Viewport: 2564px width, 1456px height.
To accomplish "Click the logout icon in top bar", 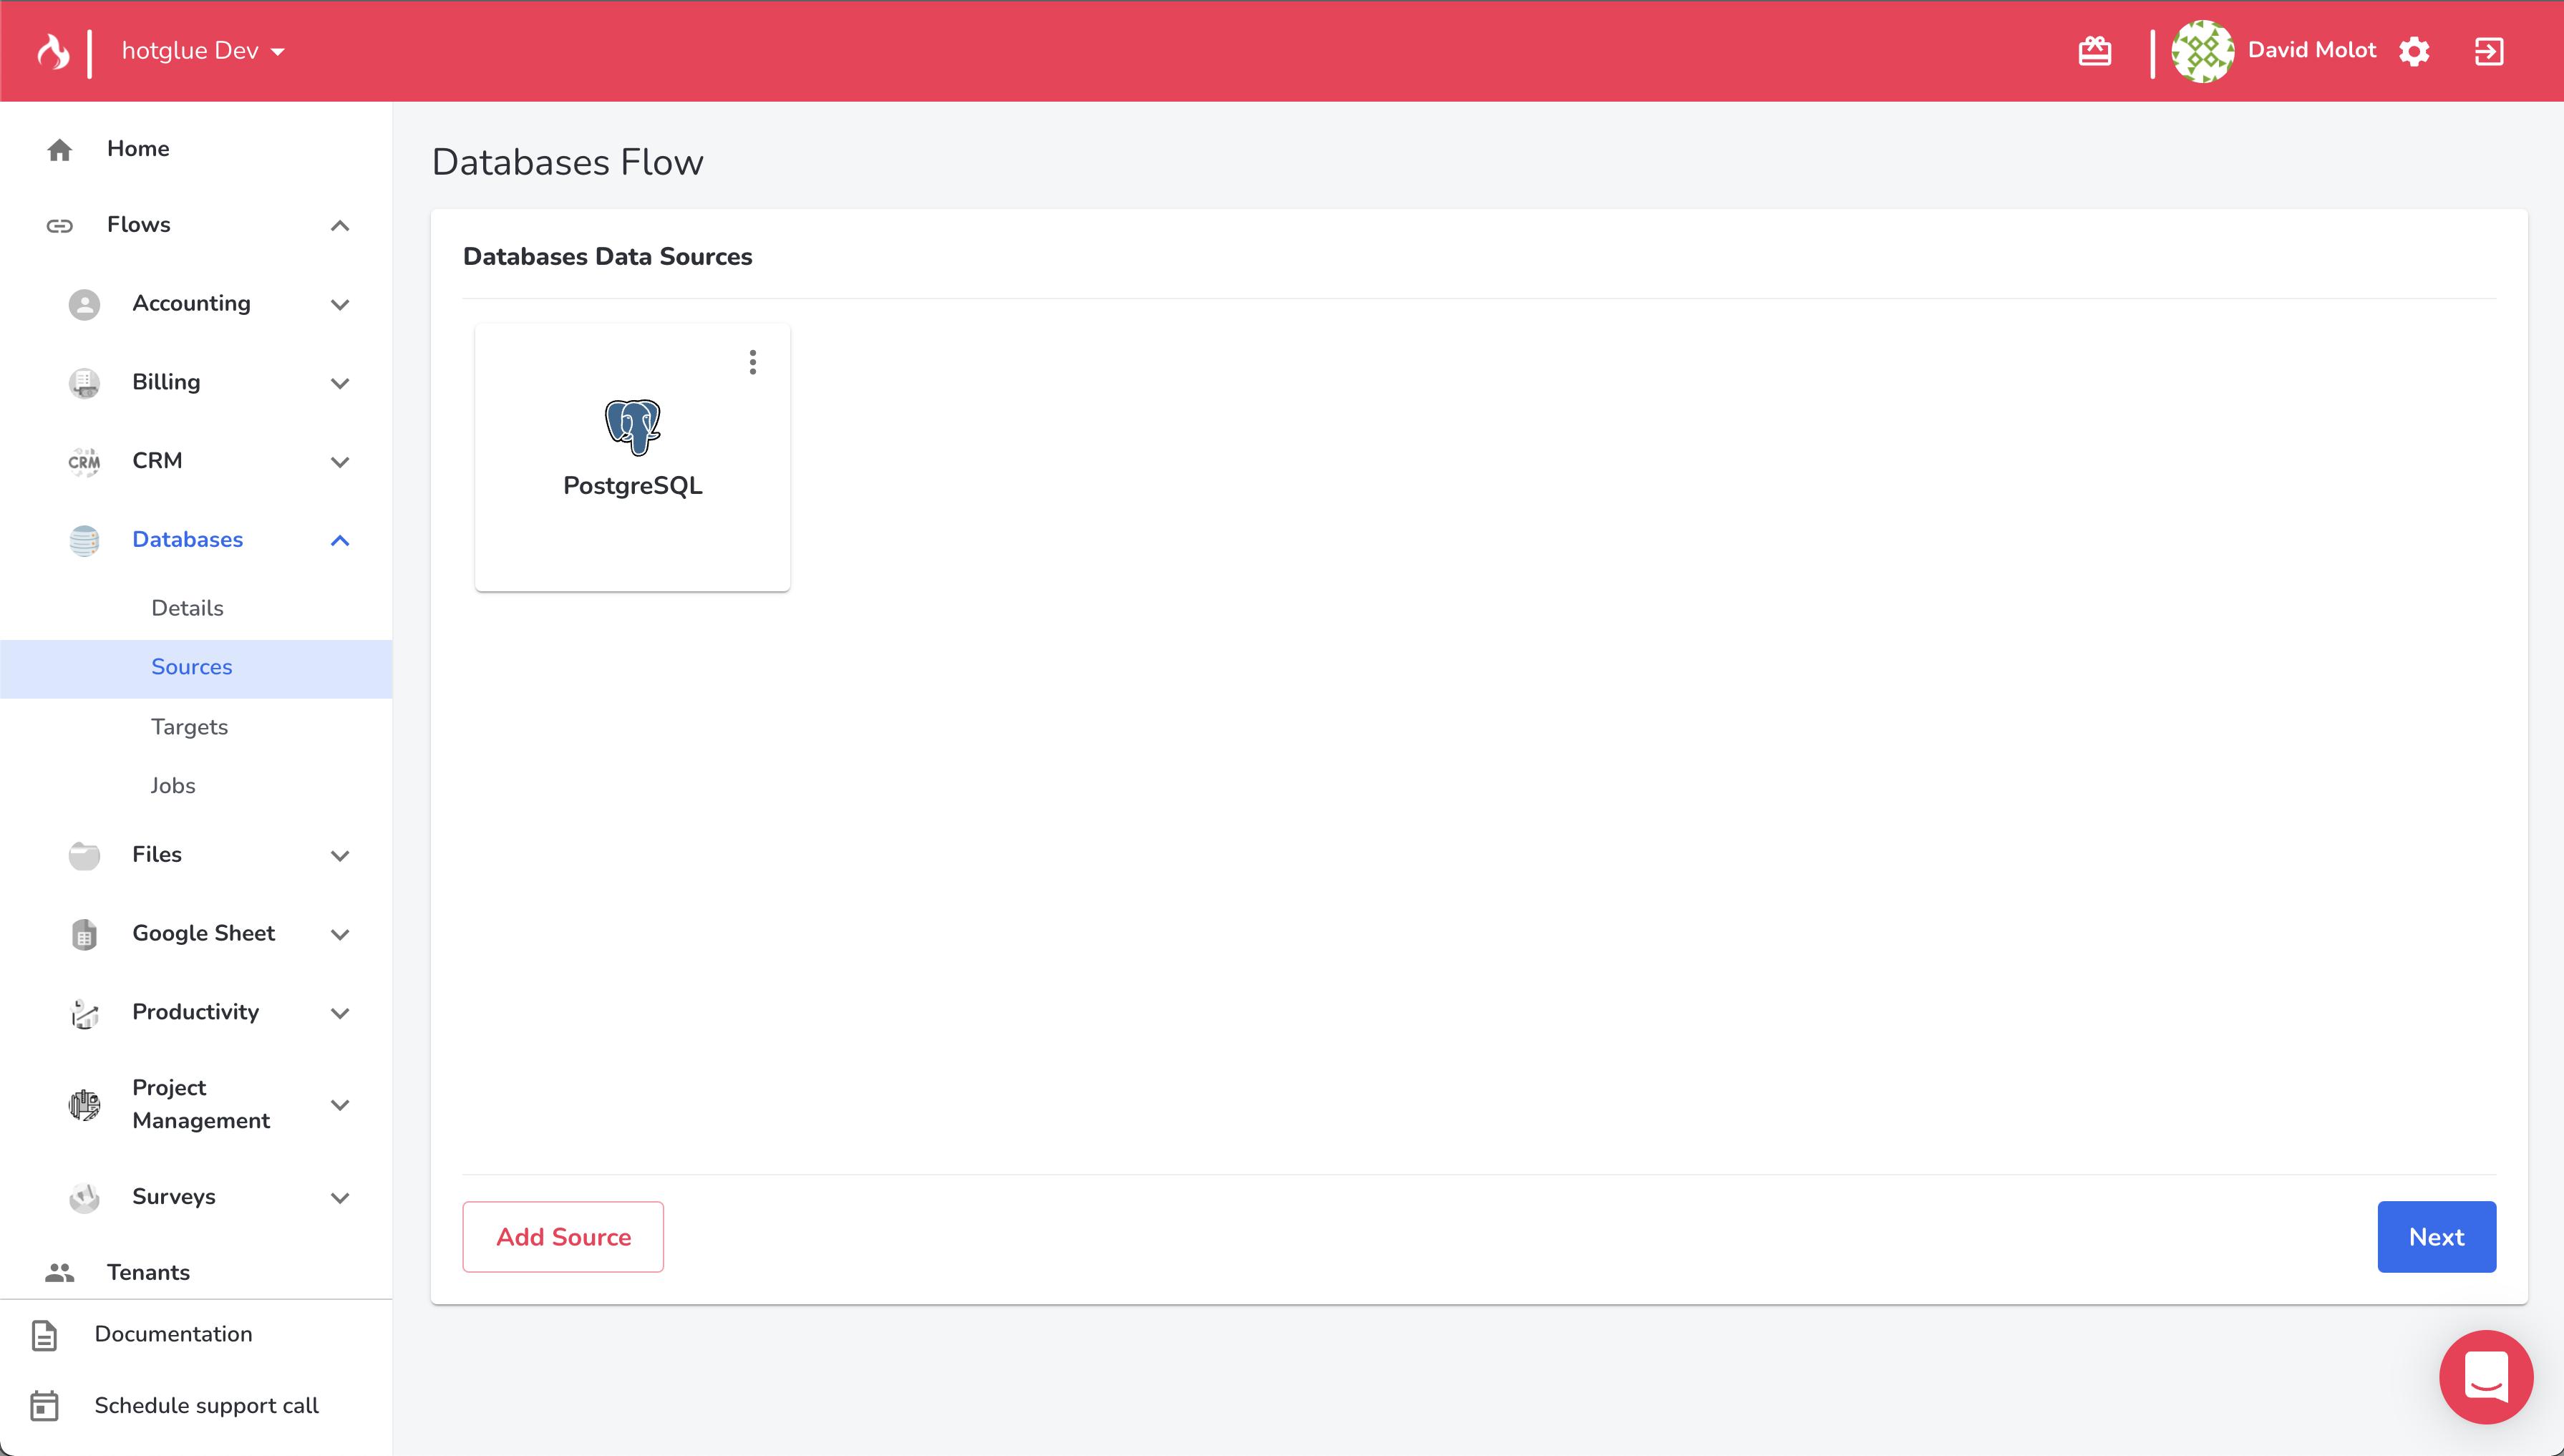I will [x=2489, y=51].
